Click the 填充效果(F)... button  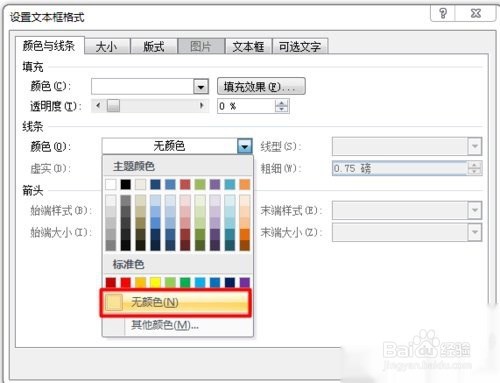[261, 87]
